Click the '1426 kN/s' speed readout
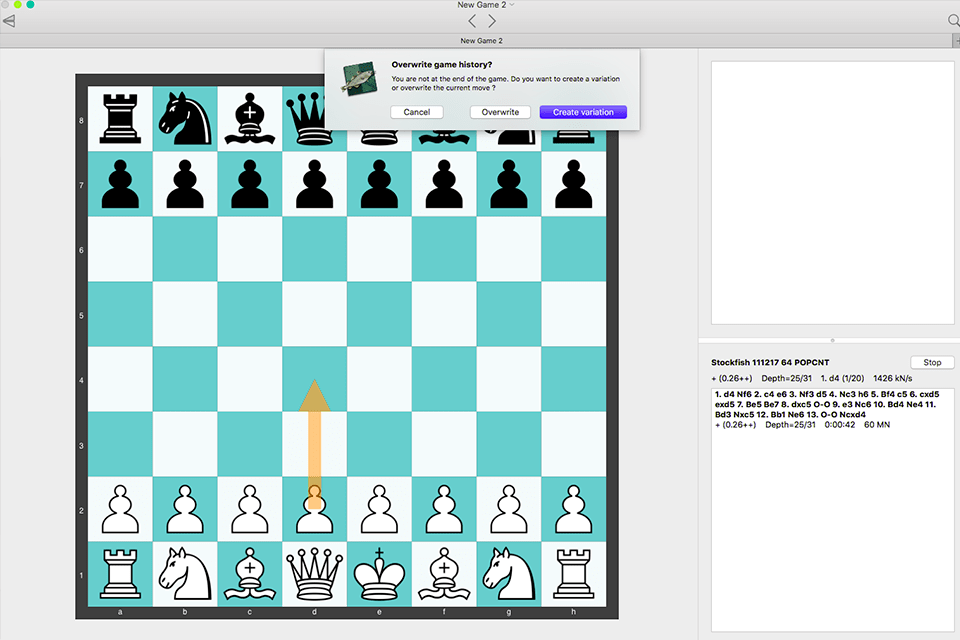 coord(893,378)
